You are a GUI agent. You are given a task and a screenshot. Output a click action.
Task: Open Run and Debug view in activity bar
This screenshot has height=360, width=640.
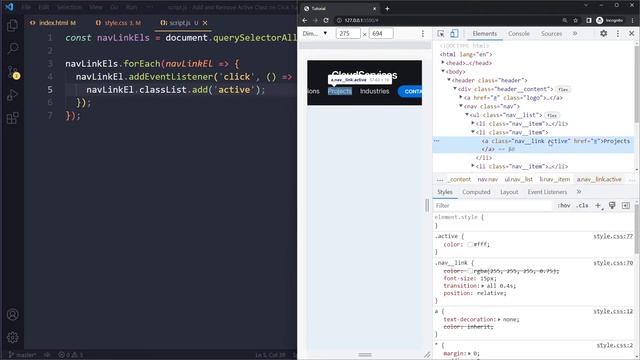coord(12,95)
